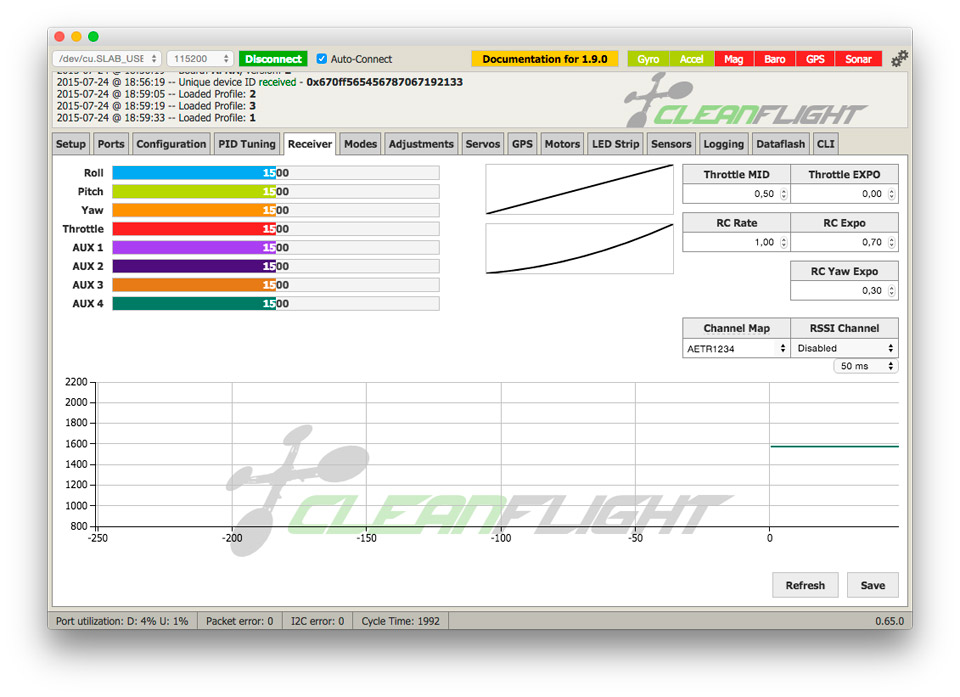The height and width of the screenshot is (697, 960).
Task: Open the CLI tab
Action: click(825, 144)
